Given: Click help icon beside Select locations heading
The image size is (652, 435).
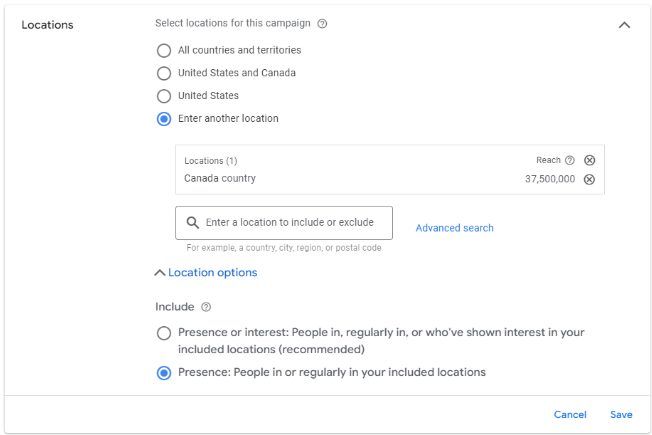Looking at the screenshot, I should (x=322, y=24).
